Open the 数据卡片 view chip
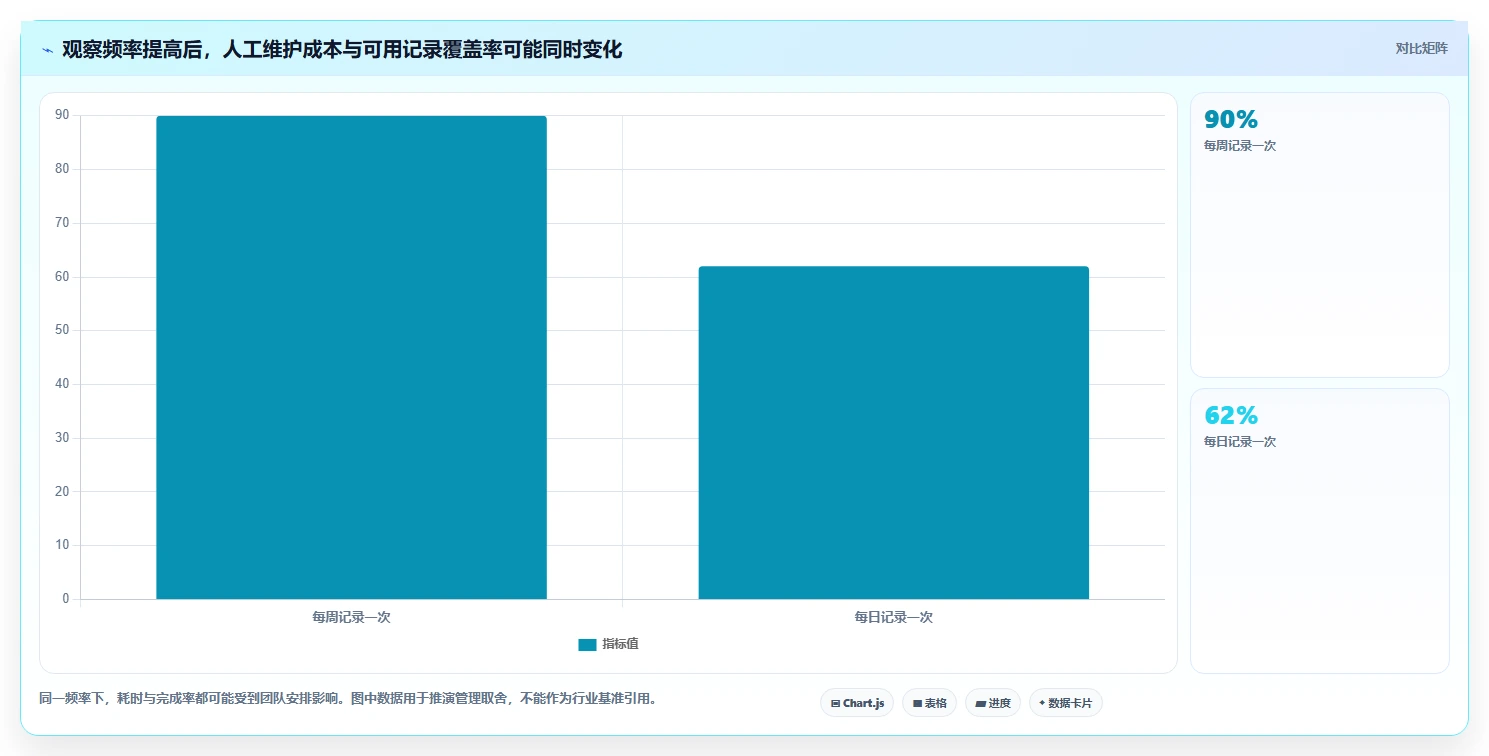This screenshot has height=756, width=1489. tap(1065, 703)
